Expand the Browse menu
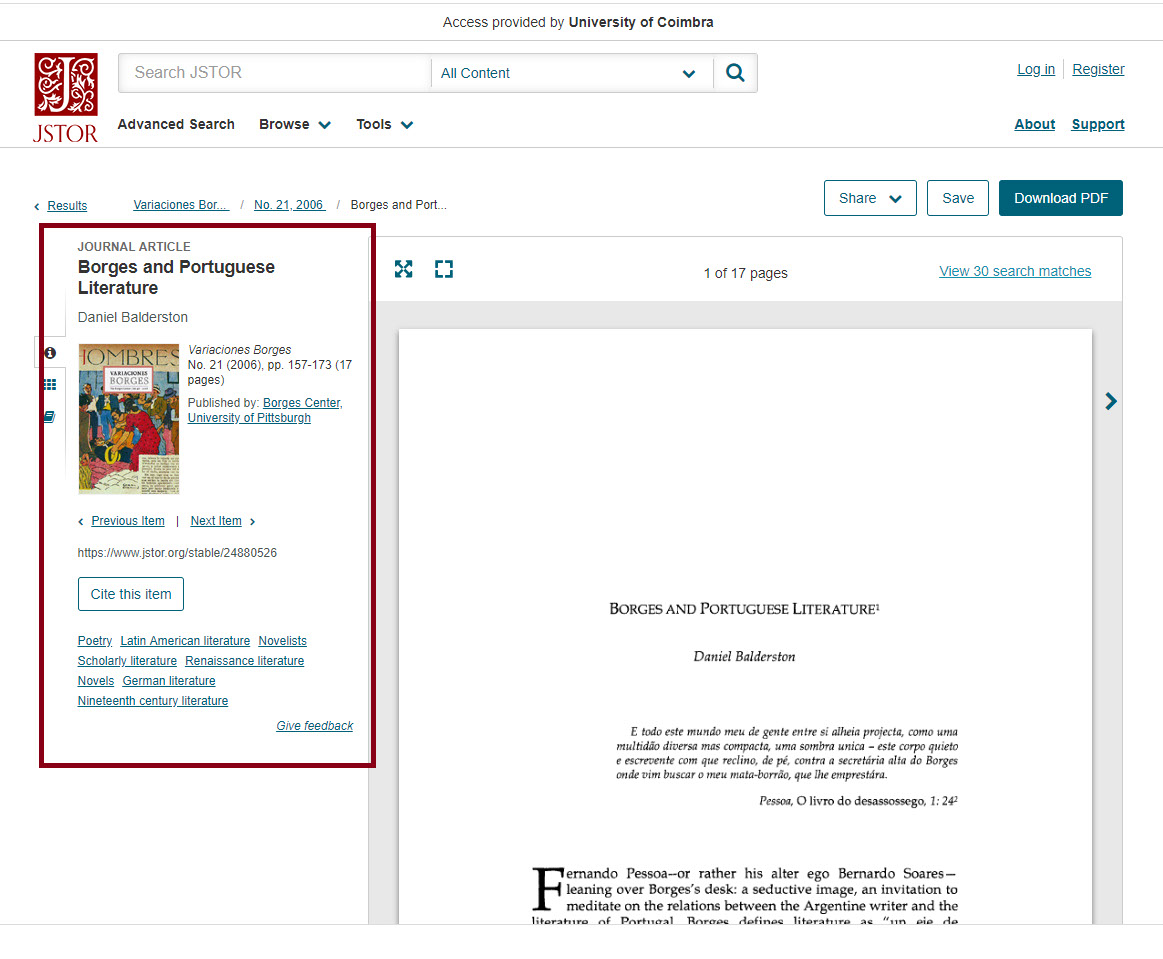 [x=294, y=124]
